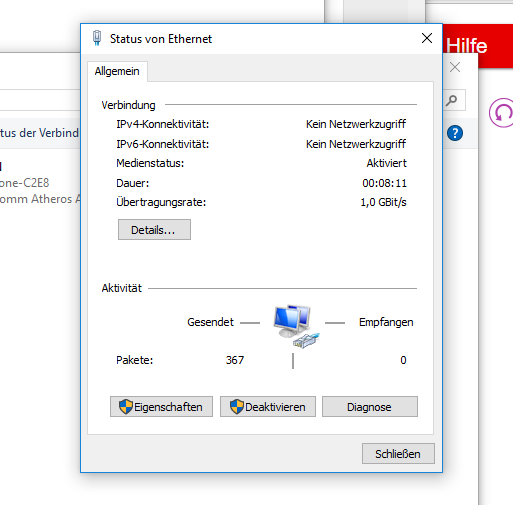Viewport: 513px width, 505px height.
Task: Select the Allgemein tab
Action: pos(117,71)
